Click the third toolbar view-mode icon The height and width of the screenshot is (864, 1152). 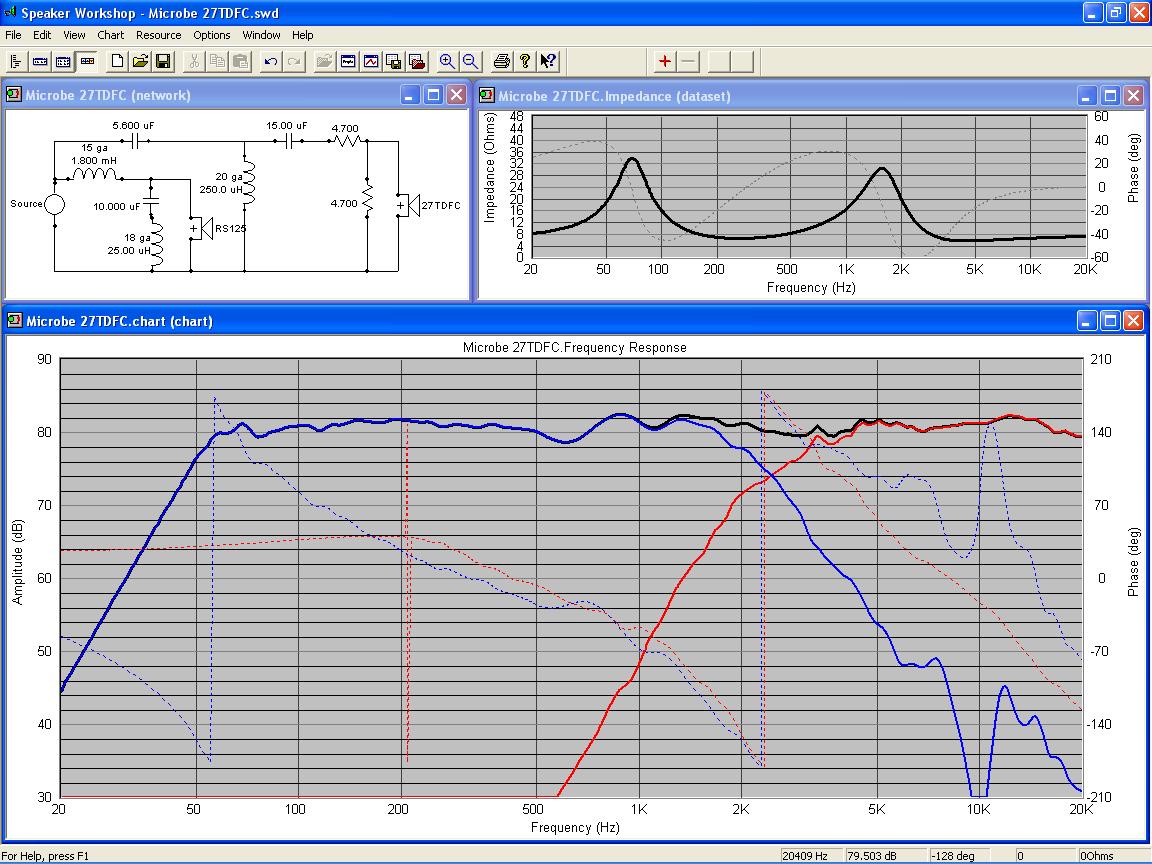63,62
